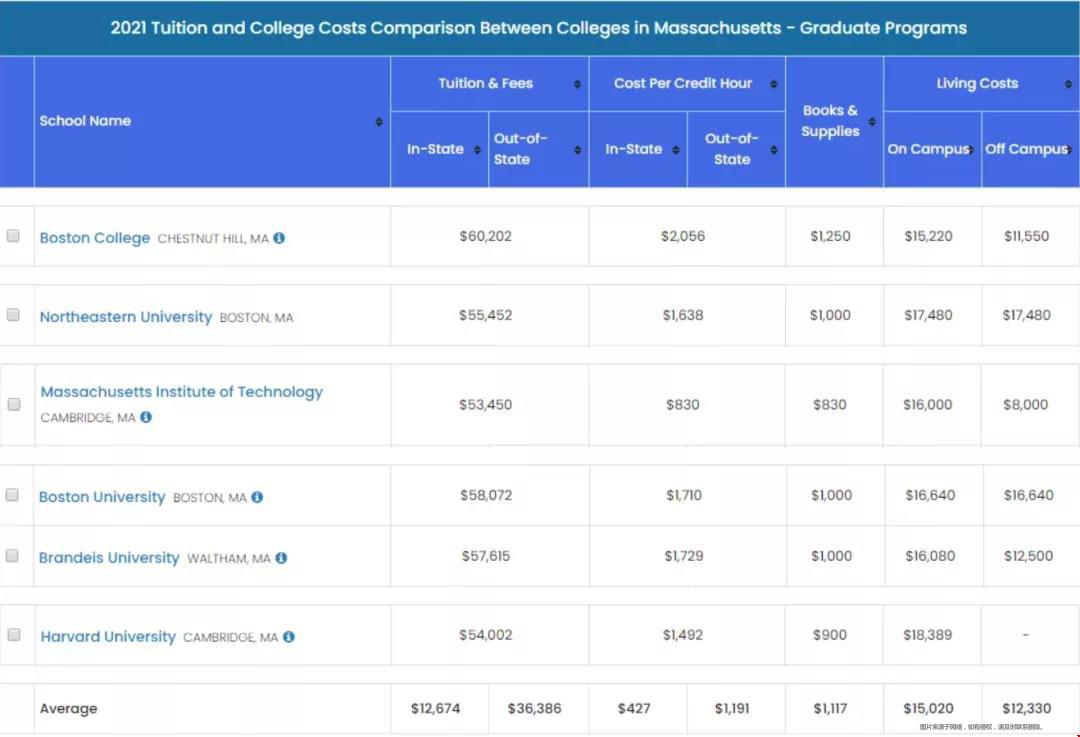The image size is (1080, 737).
Task: Open Northeastern University link
Action: 126,317
